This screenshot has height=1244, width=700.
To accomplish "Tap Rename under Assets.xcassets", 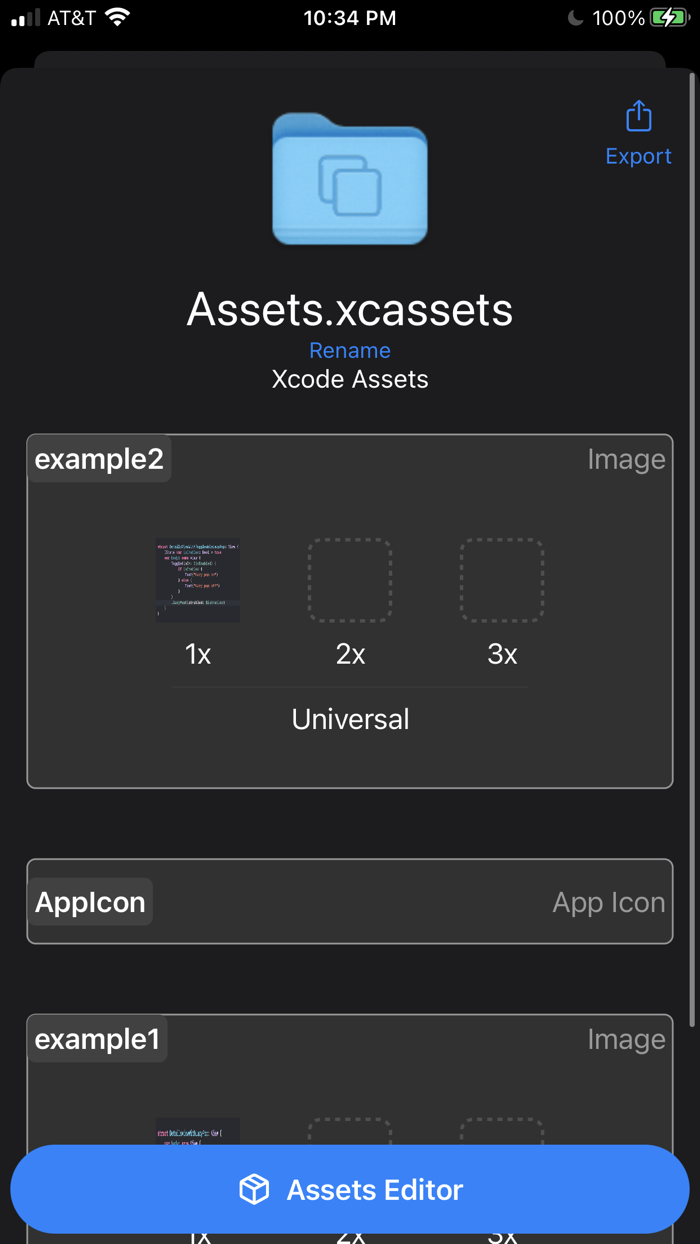I will tap(350, 350).
